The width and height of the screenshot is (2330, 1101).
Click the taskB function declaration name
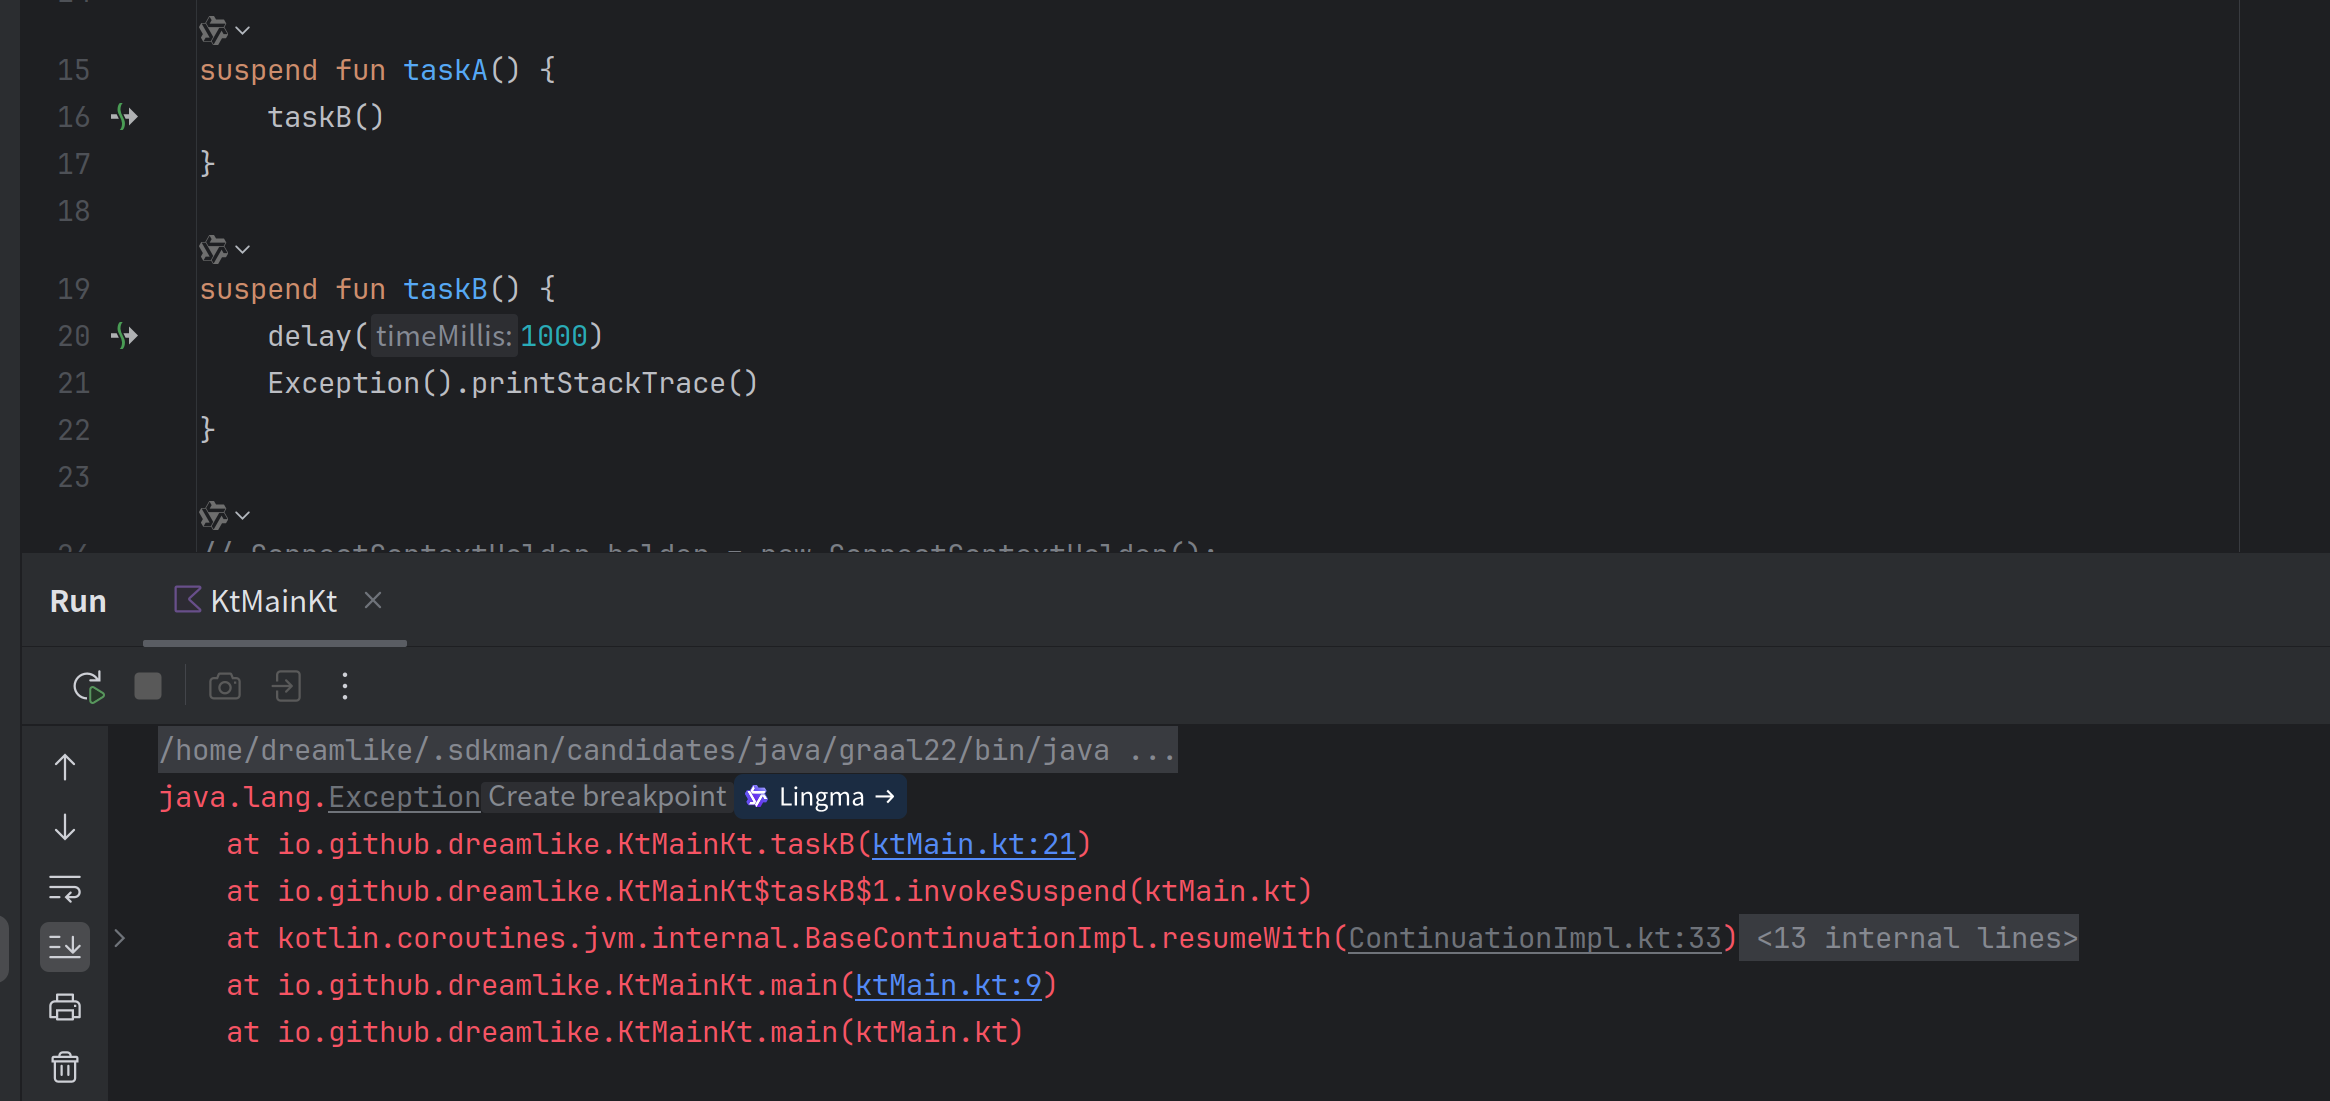(445, 289)
